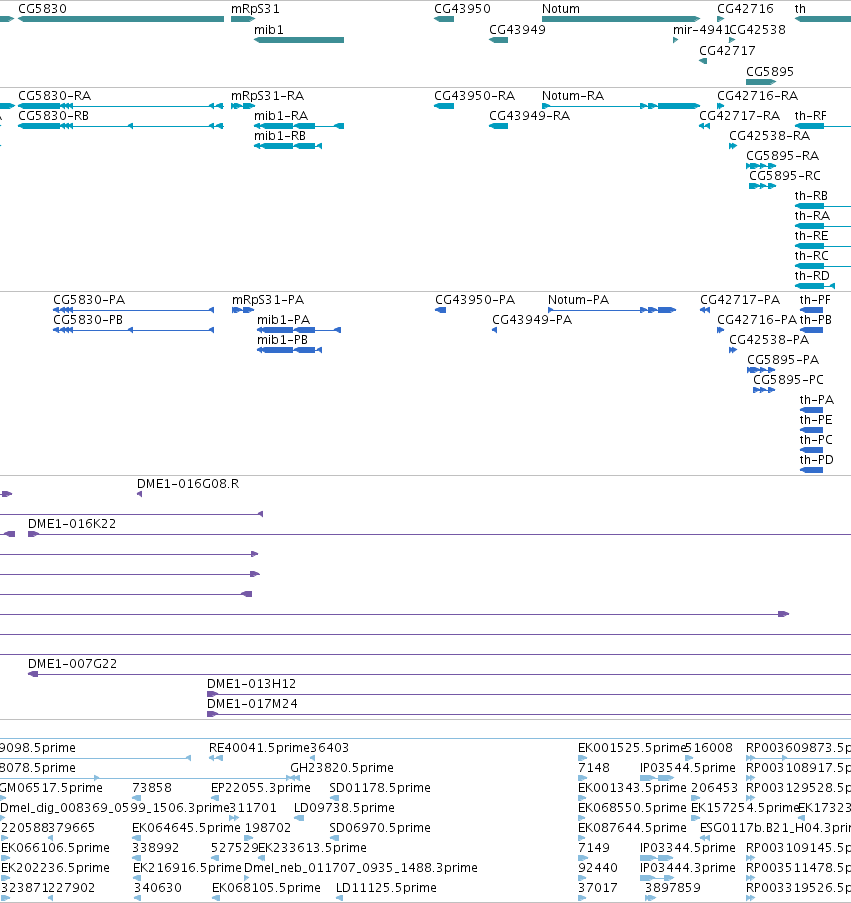Open the EP22055.3prime EST label
Image resolution: width=851 pixels, height=903 pixels.
261,788
